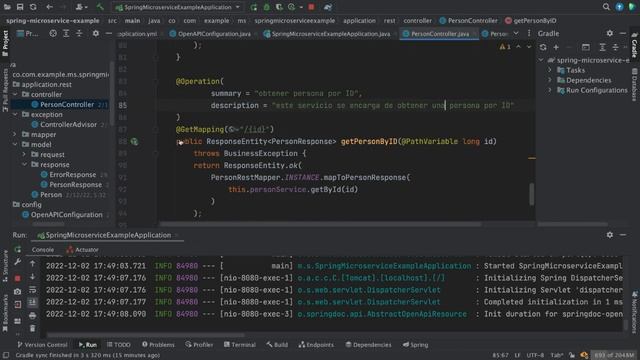
Task: Click the Build project hammer icon
Action: pyautogui.click(x=100, y=7)
